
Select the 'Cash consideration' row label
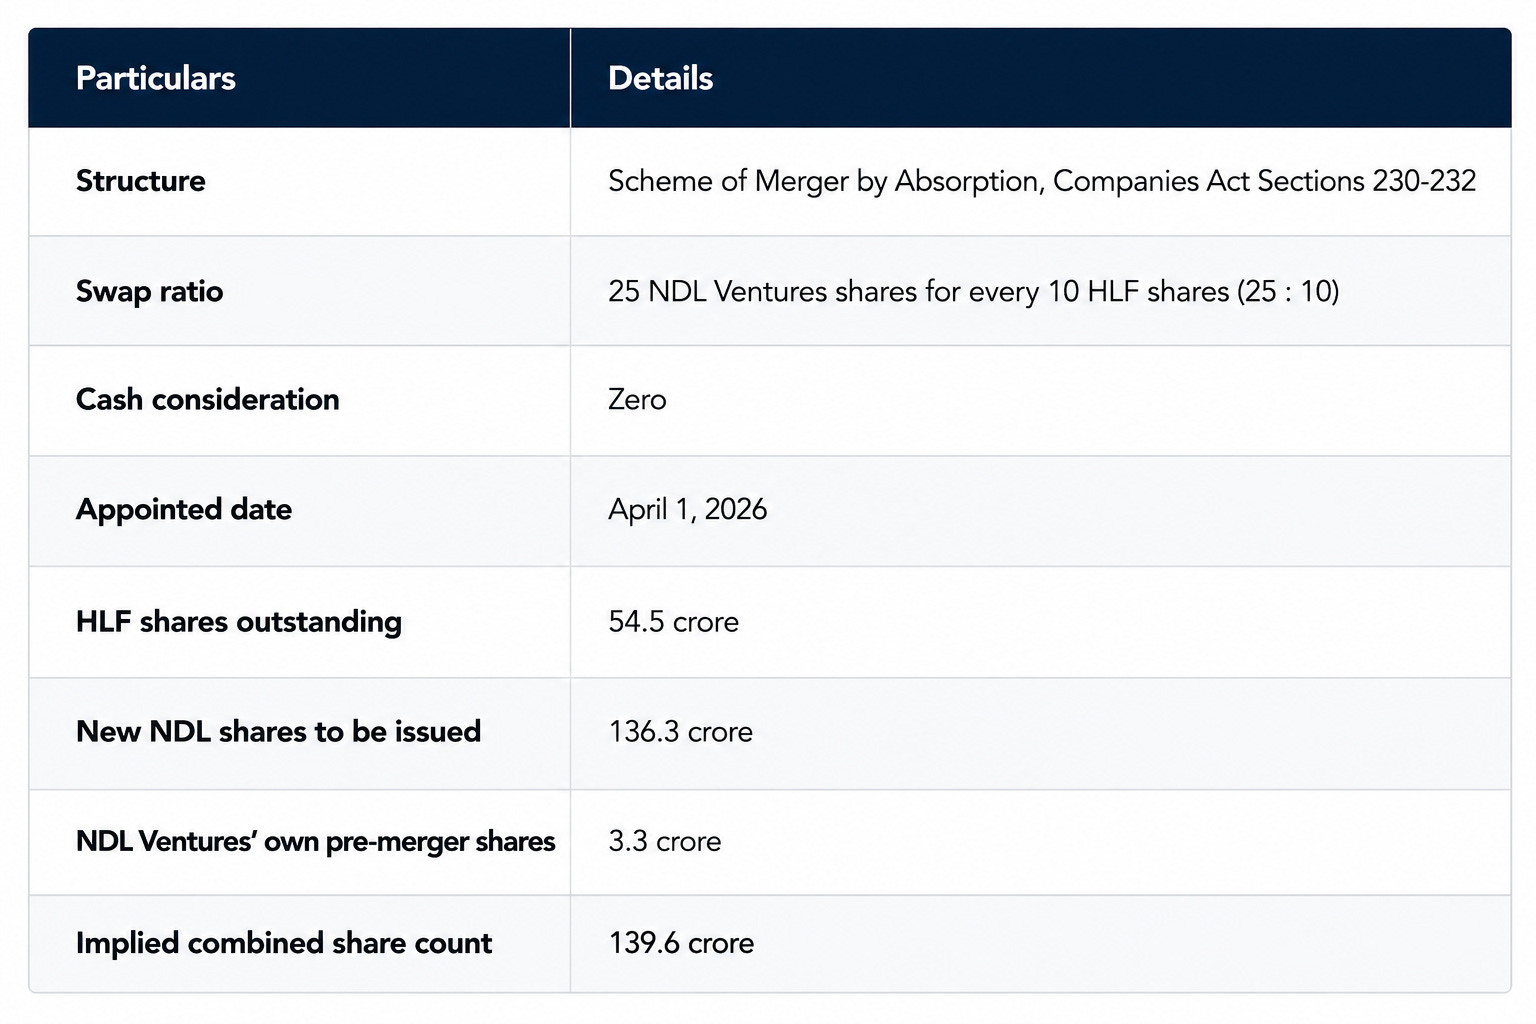coord(208,399)
